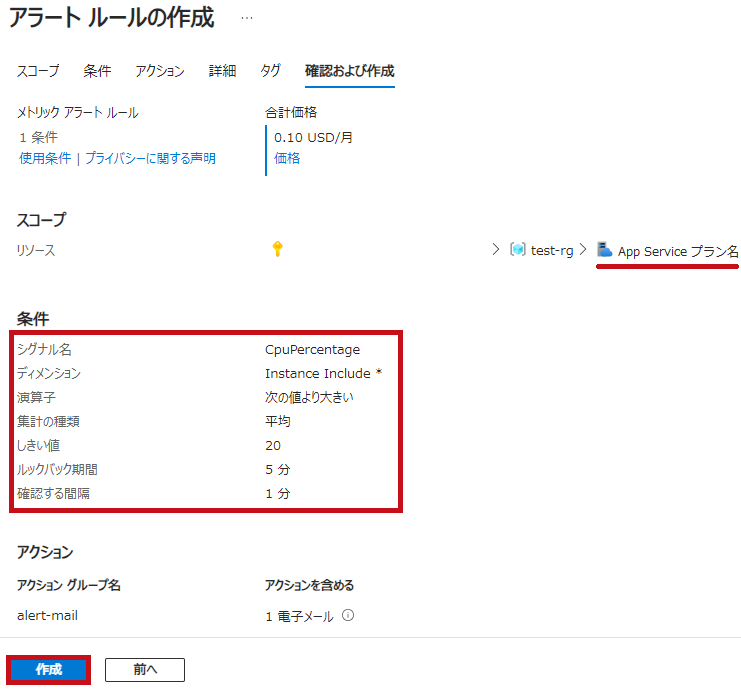Click the Instance Include * dimension value

[324, 373]
